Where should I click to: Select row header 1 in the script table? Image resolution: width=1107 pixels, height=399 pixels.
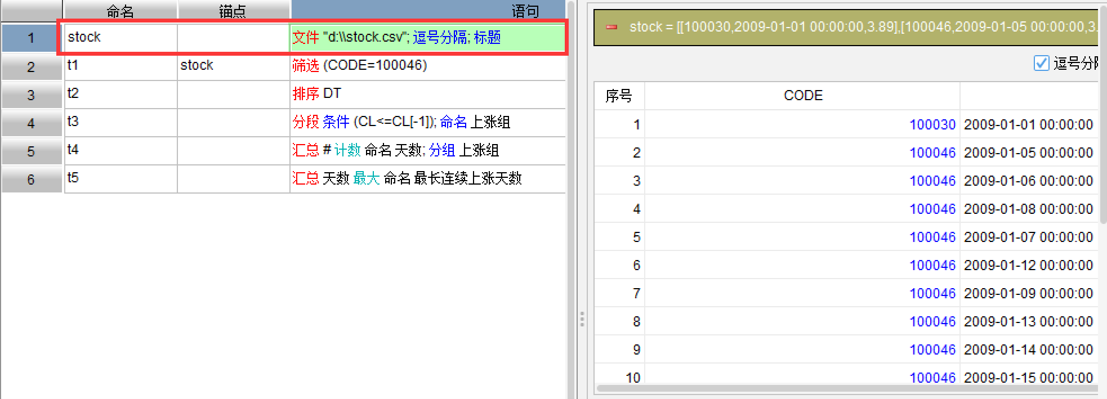tap(31, 37)
